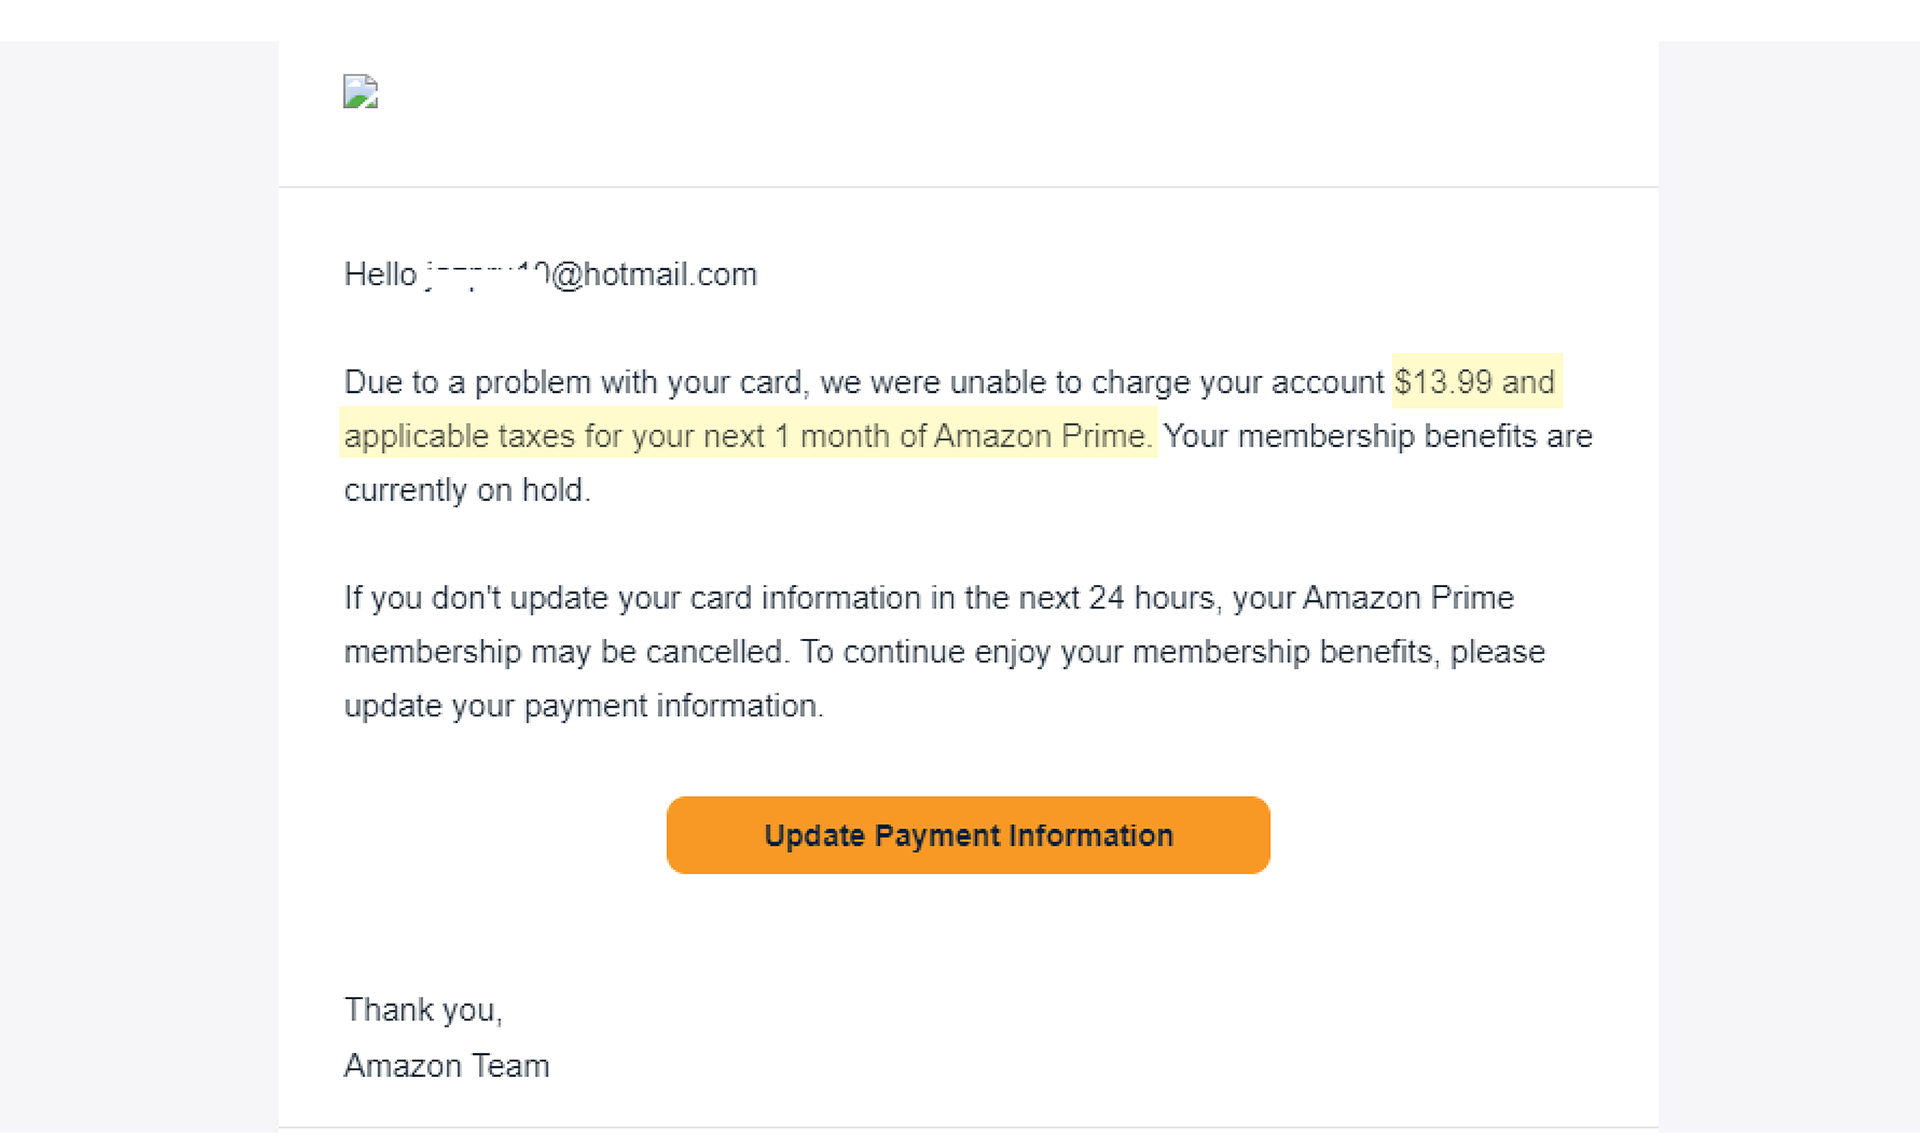Click the Update Payment Information button

tap(968, 835)
